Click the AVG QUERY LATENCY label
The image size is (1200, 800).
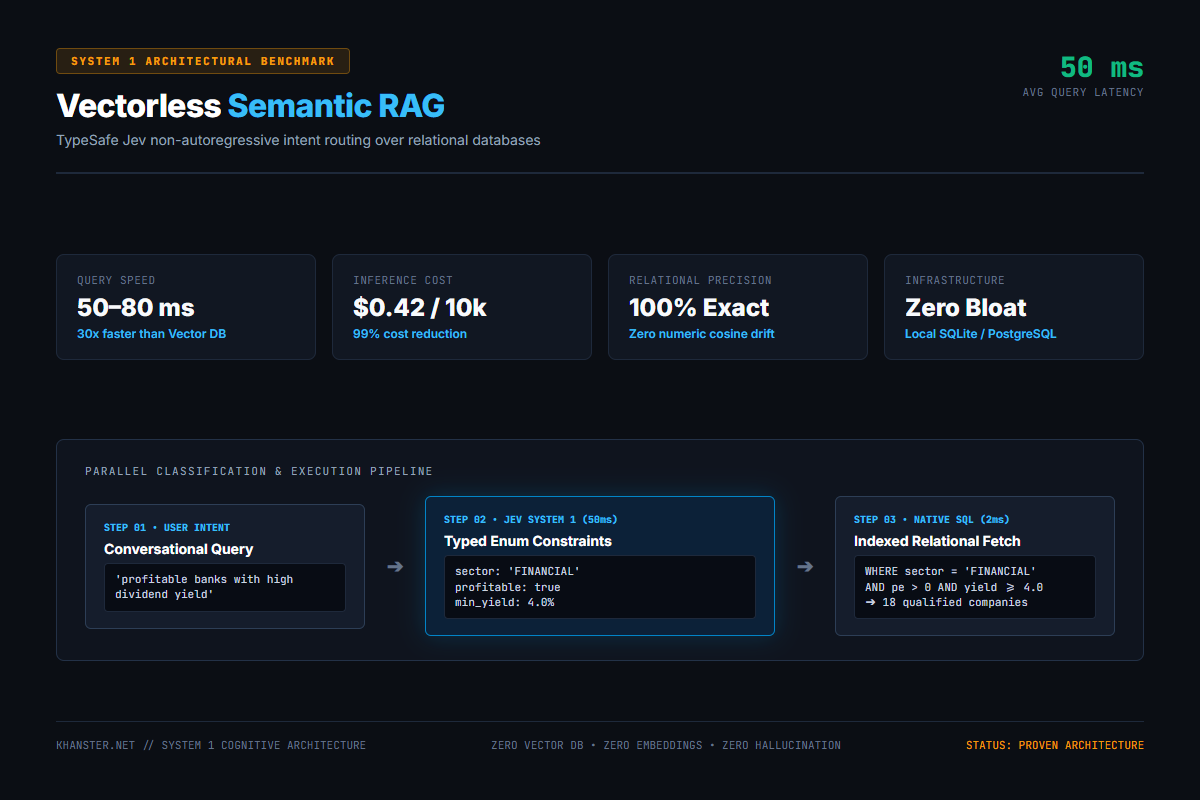[x=1083, y=92]
